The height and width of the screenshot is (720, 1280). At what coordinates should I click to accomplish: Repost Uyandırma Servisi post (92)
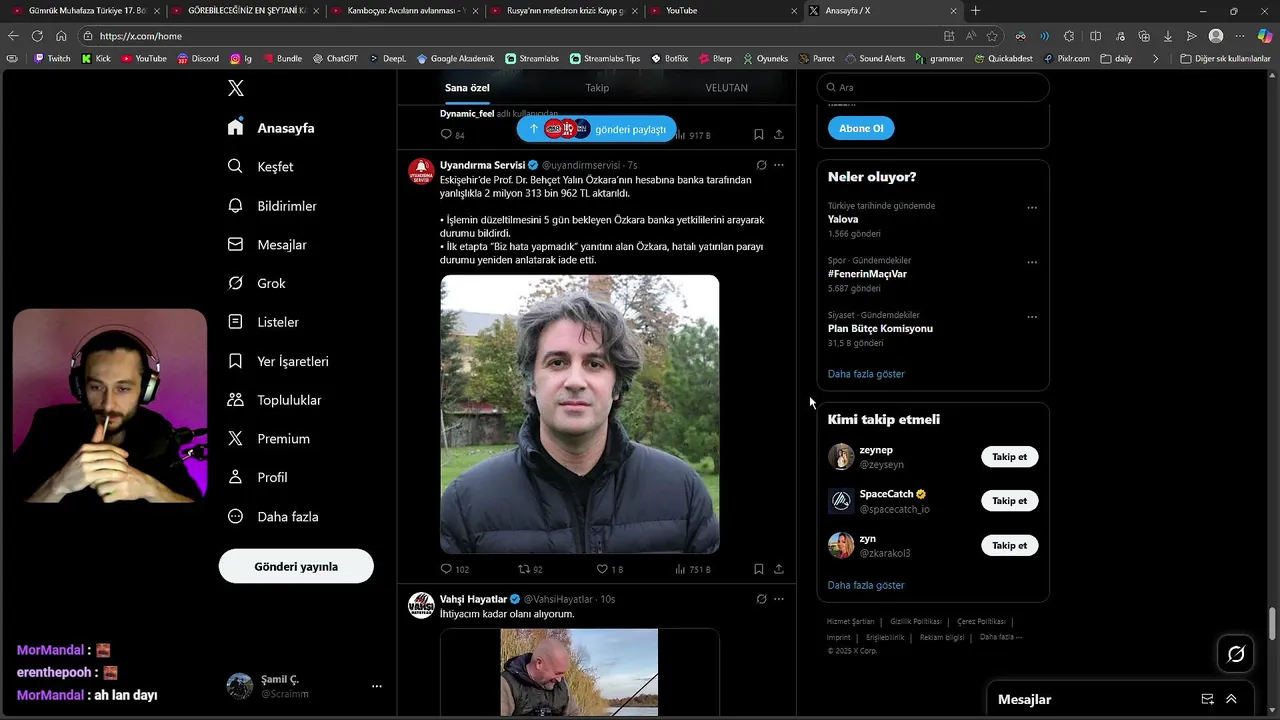click(530, 569)
